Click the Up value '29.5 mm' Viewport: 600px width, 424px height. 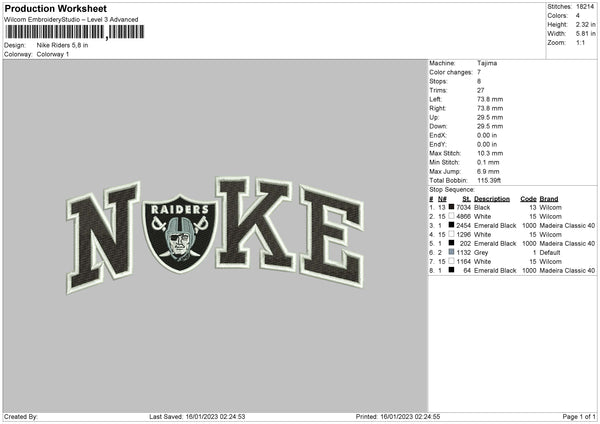point(490,117)
